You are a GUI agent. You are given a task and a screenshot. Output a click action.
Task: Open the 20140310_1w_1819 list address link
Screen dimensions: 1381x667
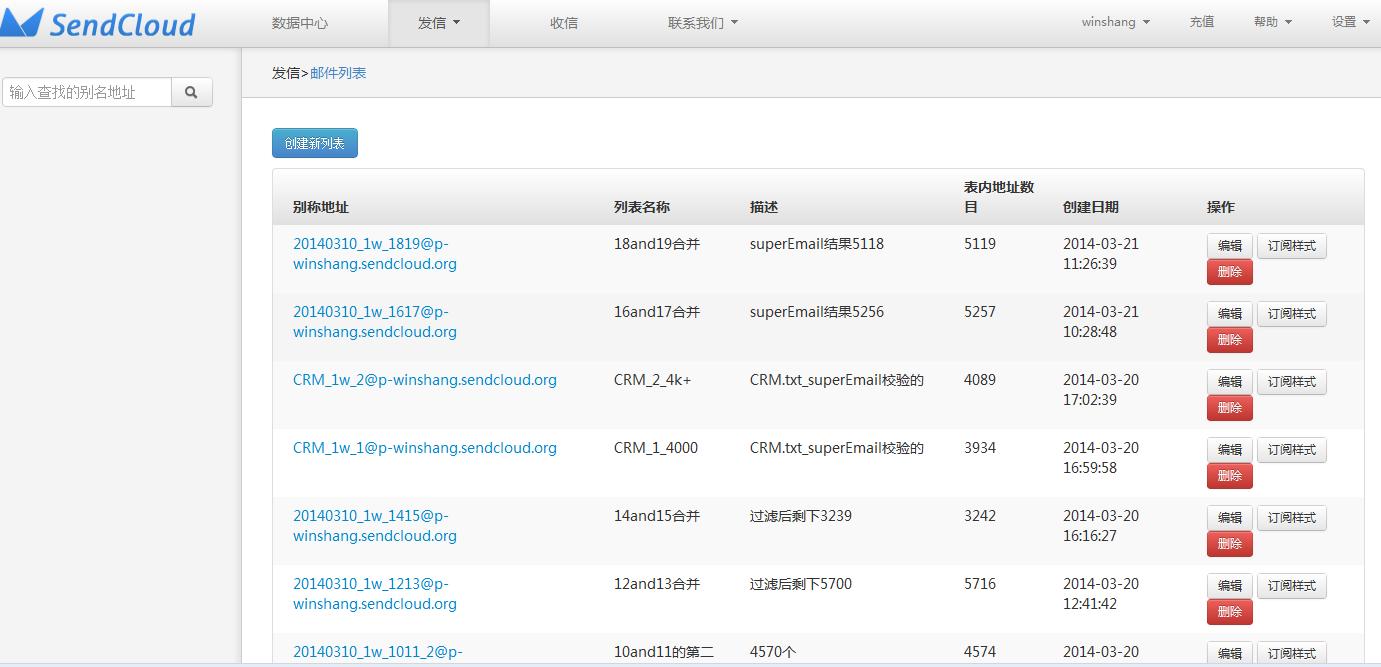click(x=375, y=254)
